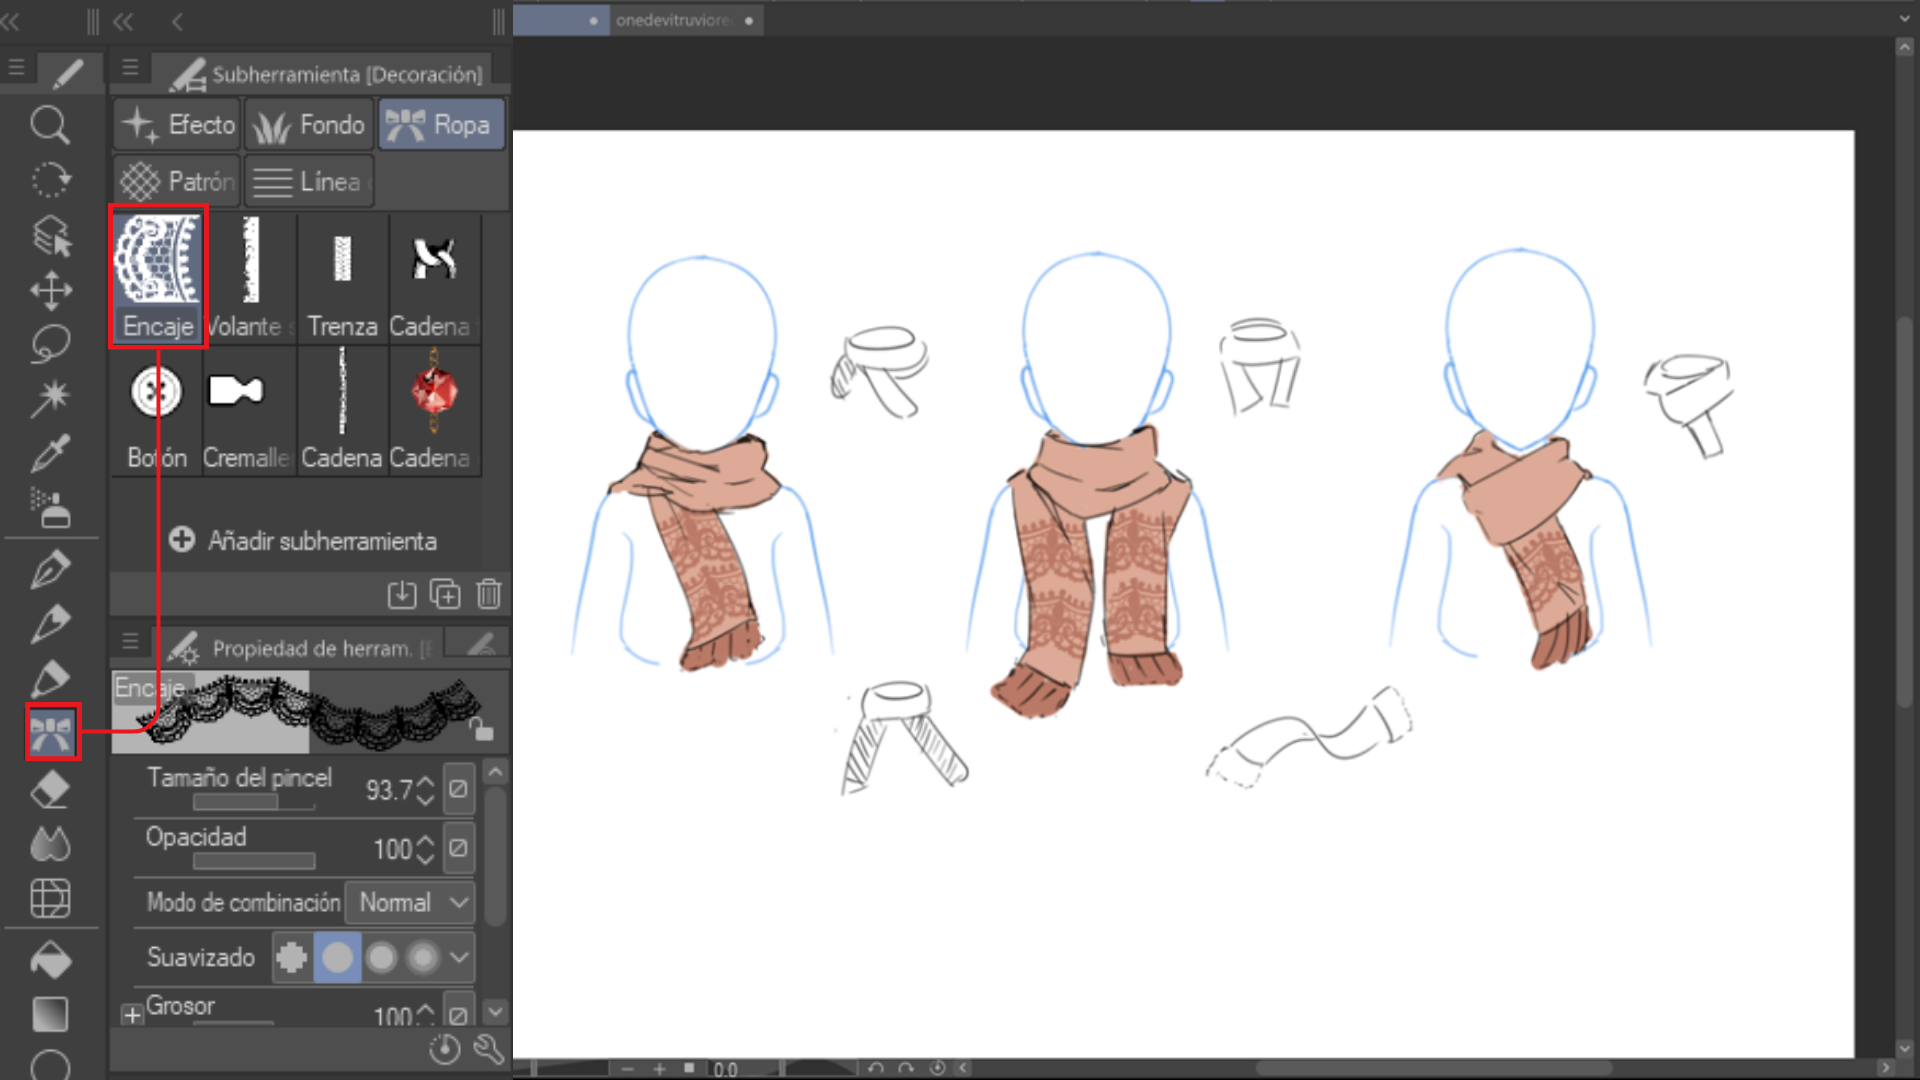Switch to the Patrón tab

177,182
